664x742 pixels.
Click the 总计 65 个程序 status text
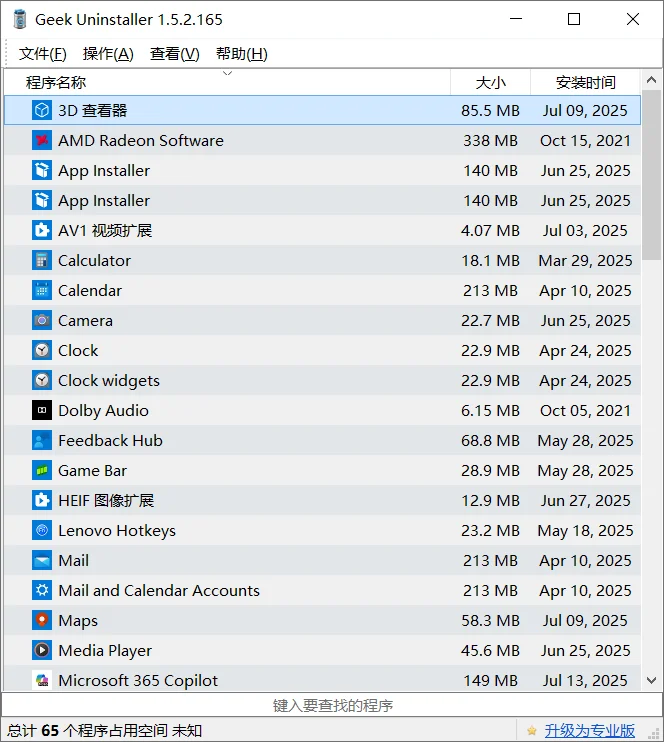click(x=104, y=731)
